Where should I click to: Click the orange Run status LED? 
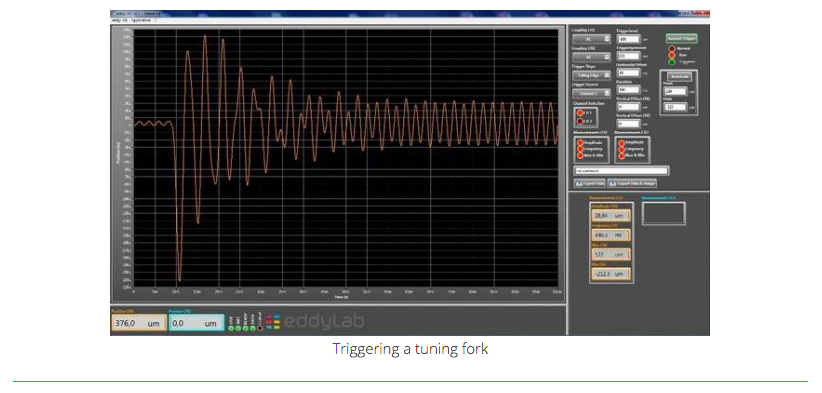(x=672, y=54)
